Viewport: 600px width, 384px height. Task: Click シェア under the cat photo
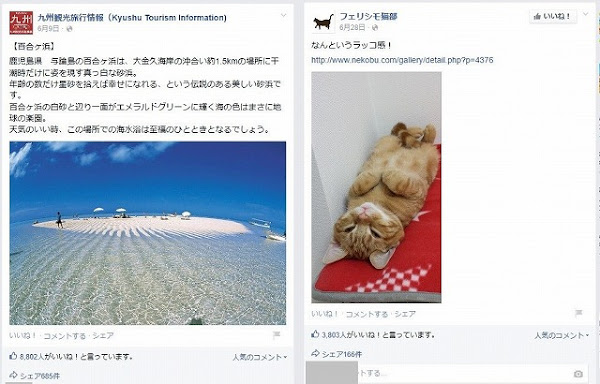point(405,314)
